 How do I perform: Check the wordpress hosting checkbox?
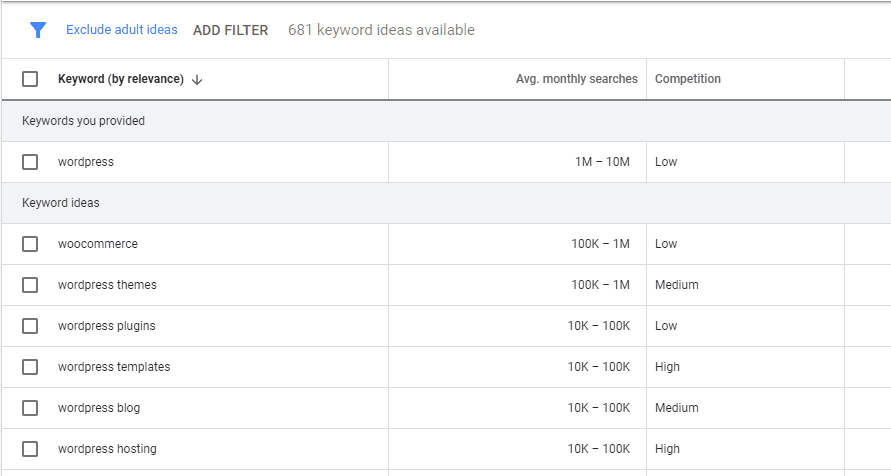tap(30, 449)
